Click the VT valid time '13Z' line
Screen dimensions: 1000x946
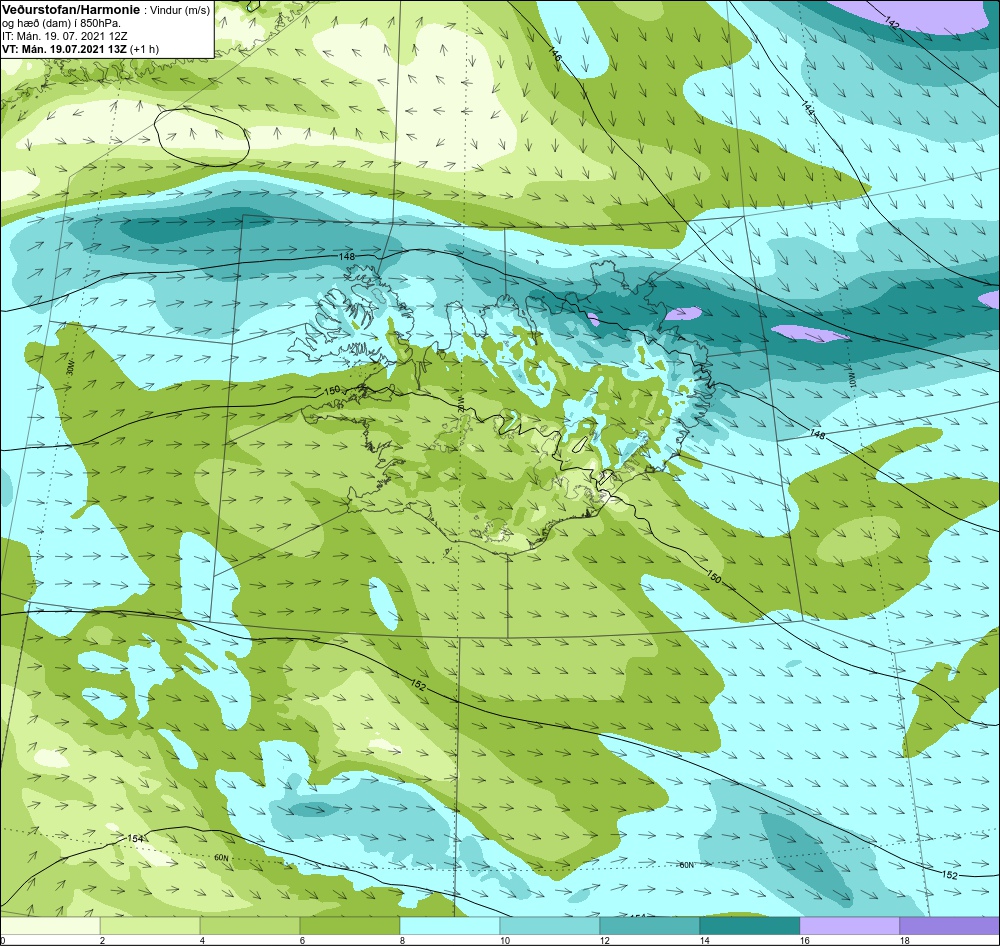point(64,49)
